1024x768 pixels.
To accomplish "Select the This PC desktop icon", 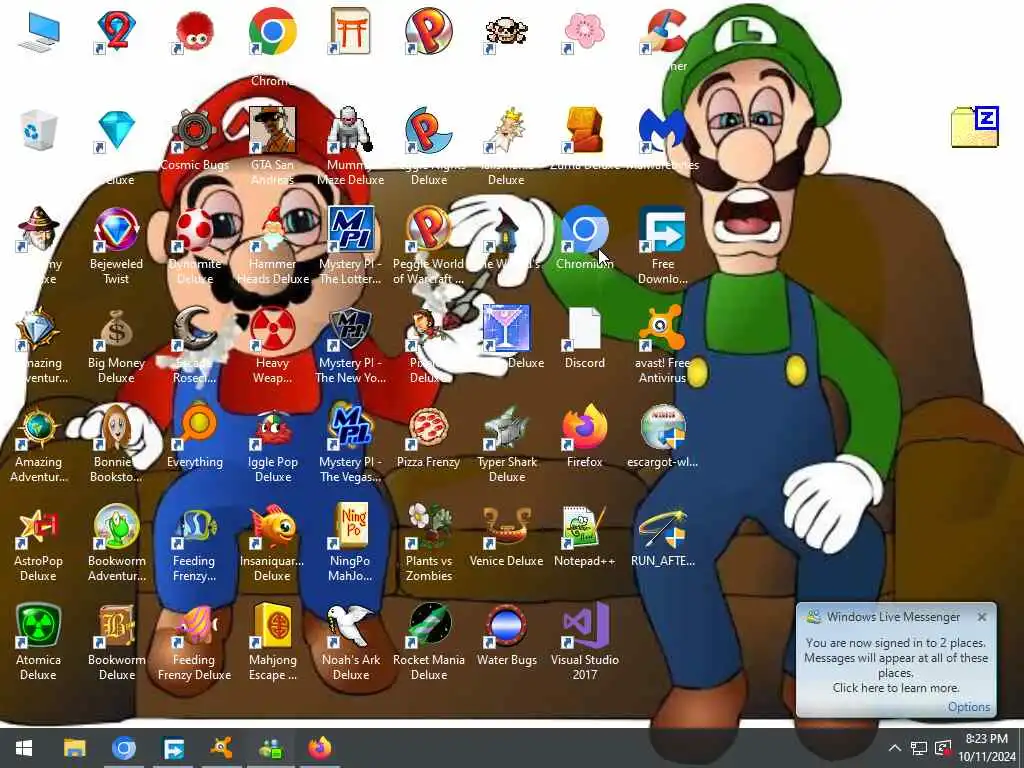I will pyautogui.click(x=39, y=31).
